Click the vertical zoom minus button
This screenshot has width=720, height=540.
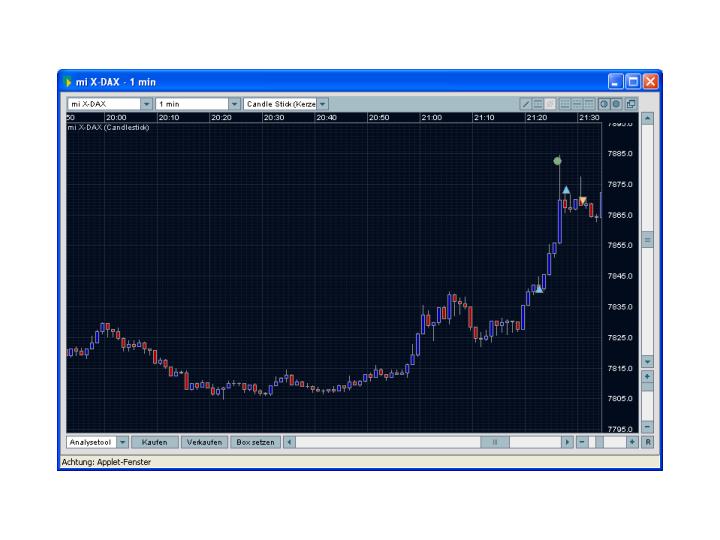click(647, 427)
